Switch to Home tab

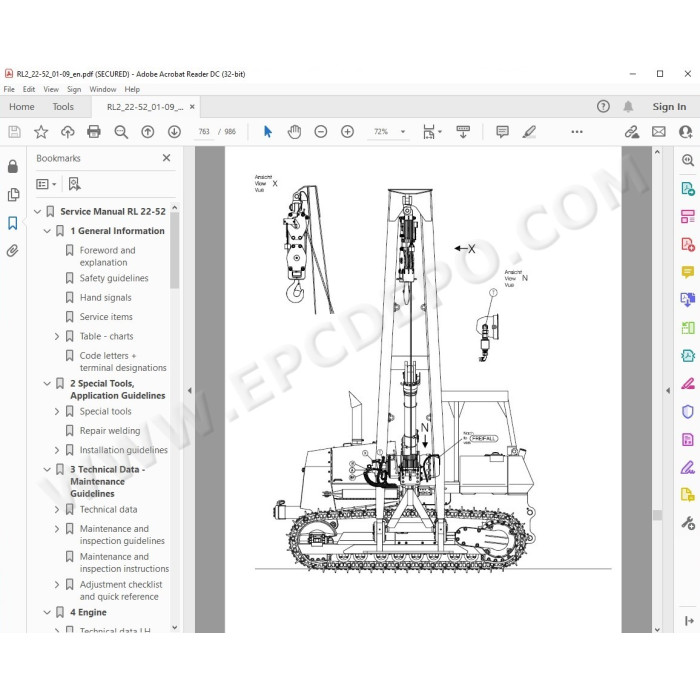[x=22, y=107]
